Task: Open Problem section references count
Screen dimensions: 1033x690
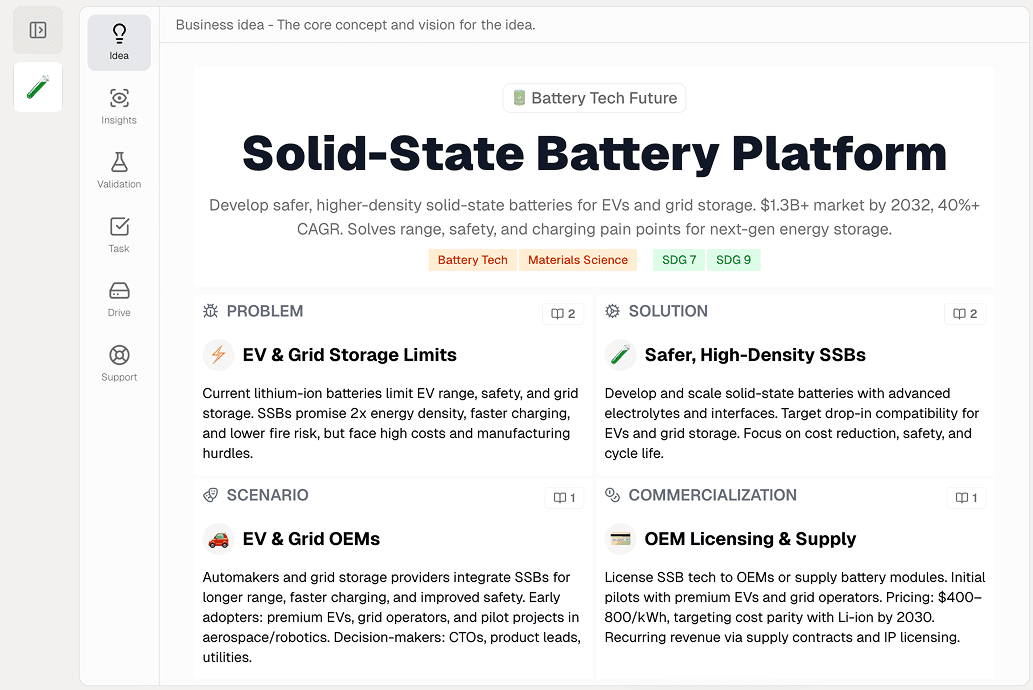Action: click(x=563, y=314)
